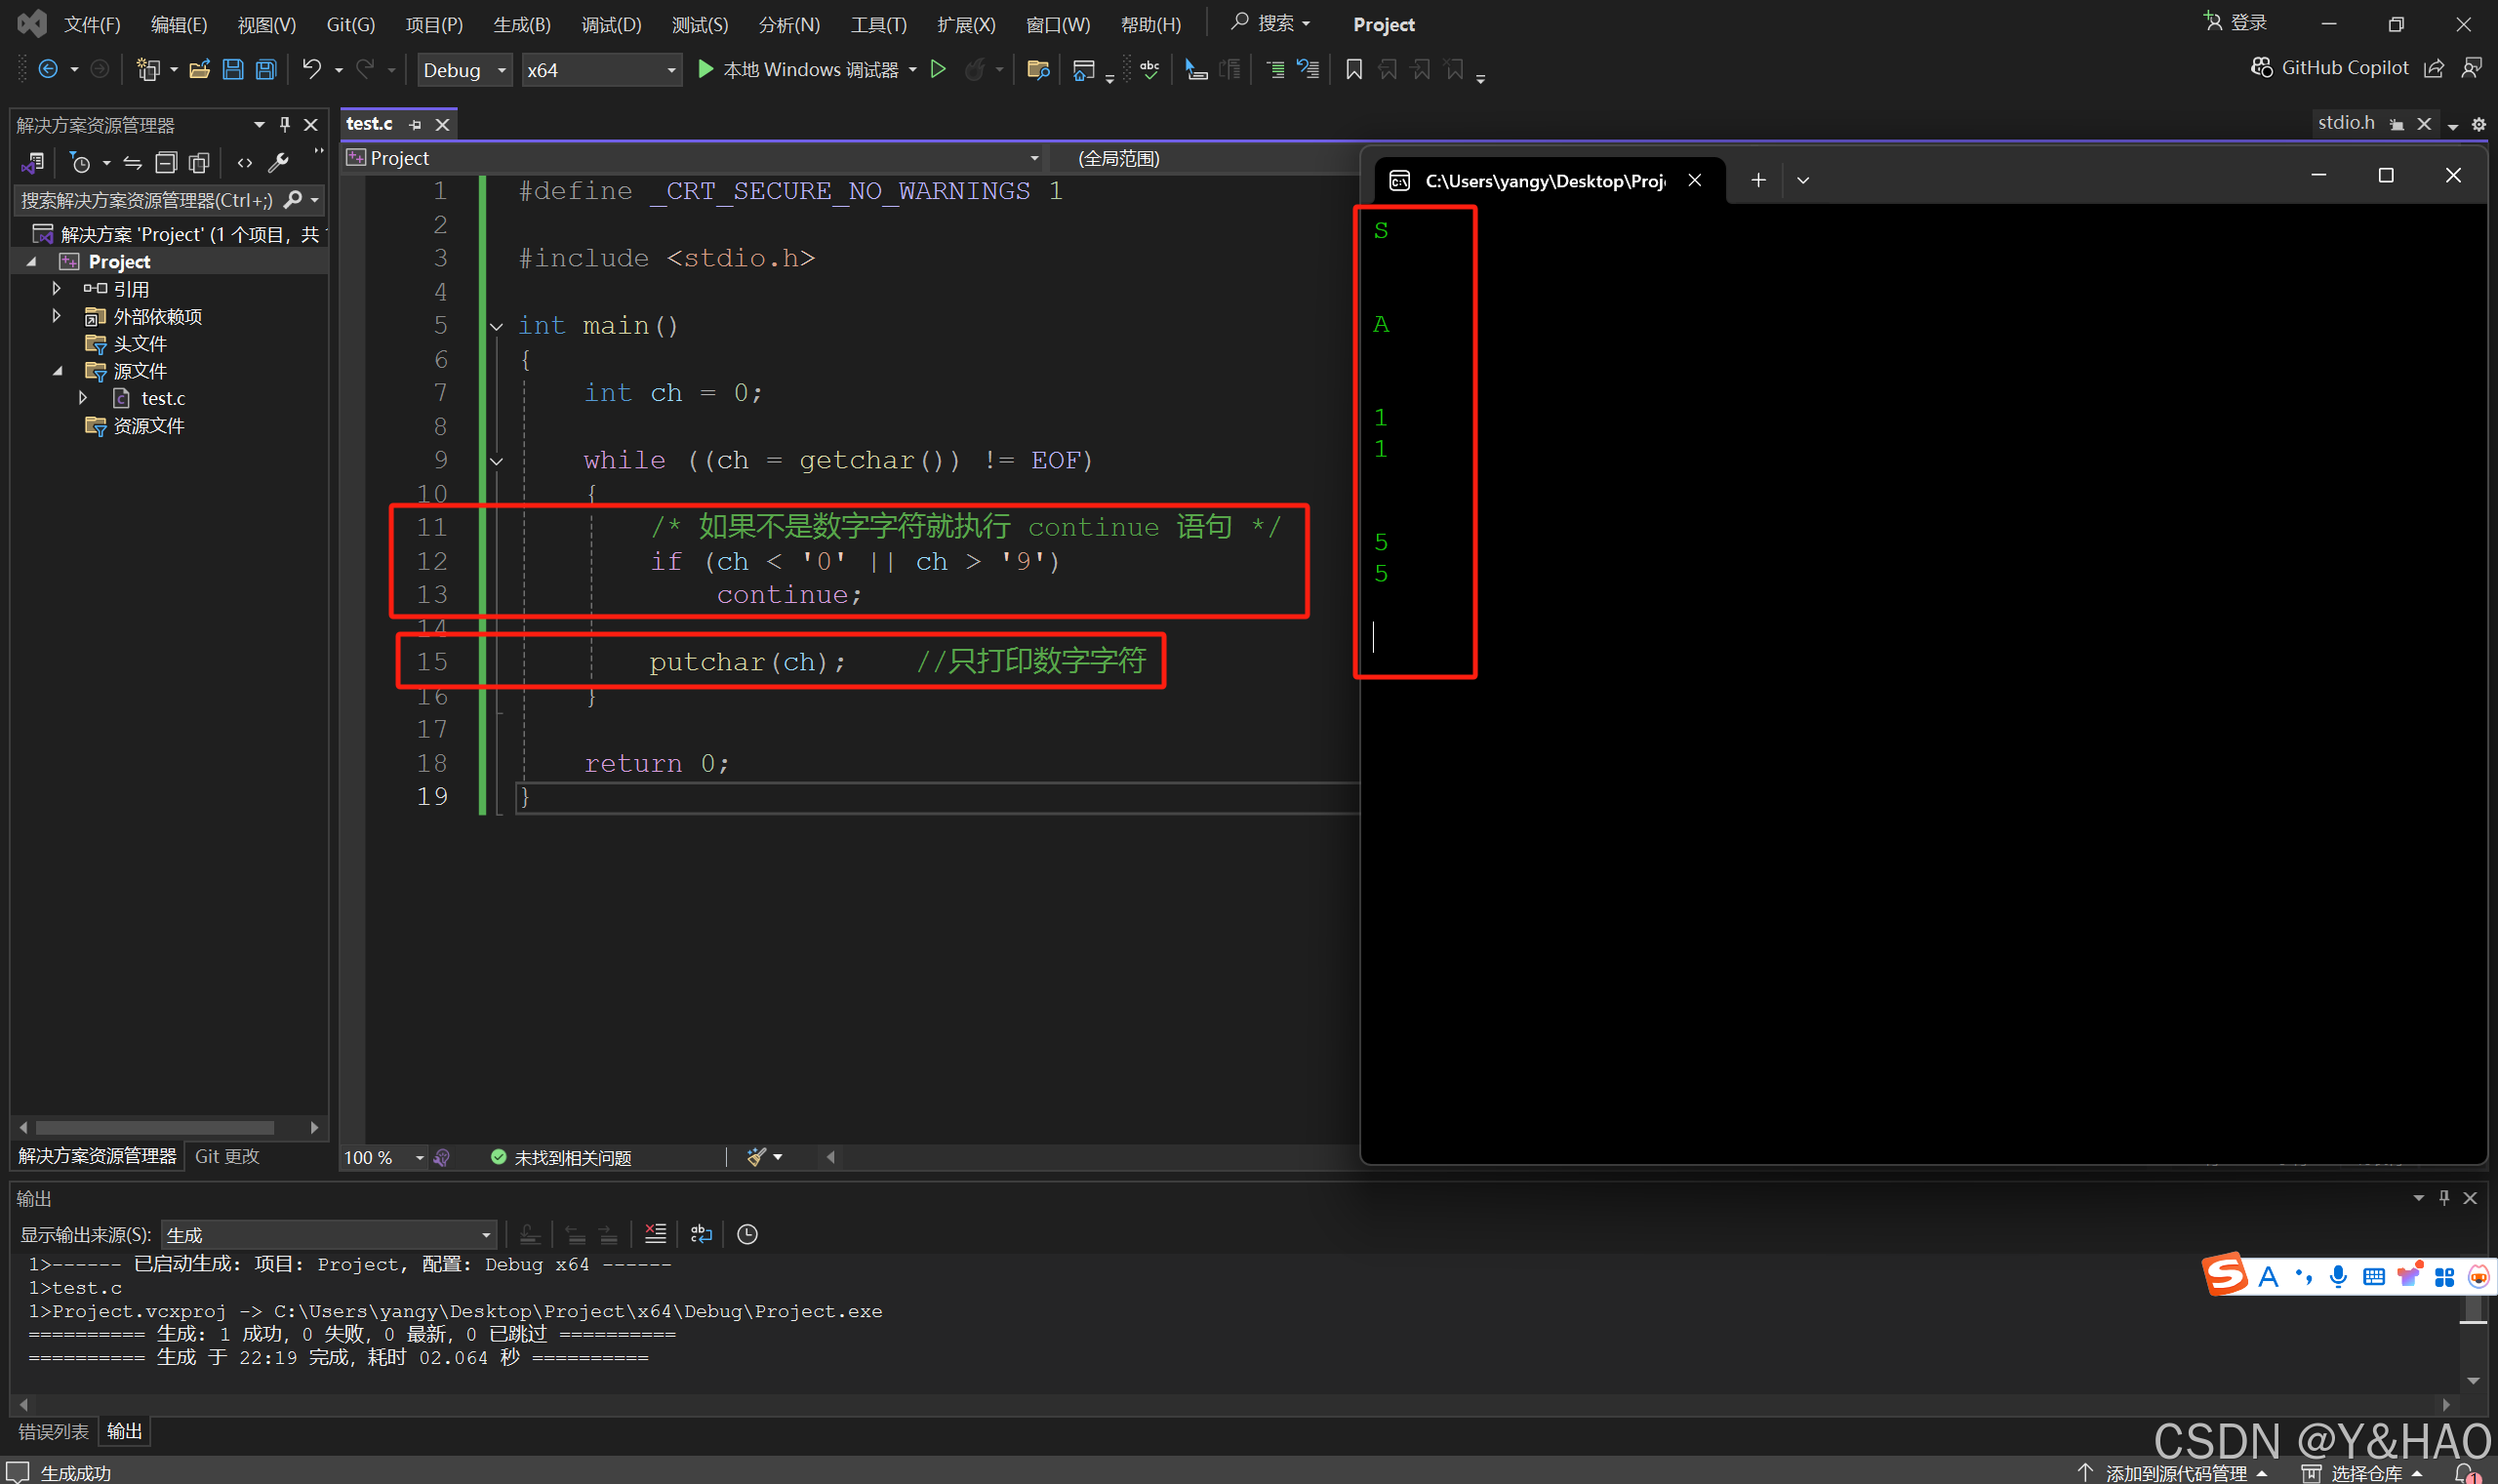The image size is (2498, 1484).
Task: Click GitHub Copilot icon
Action: point(2262,67)
